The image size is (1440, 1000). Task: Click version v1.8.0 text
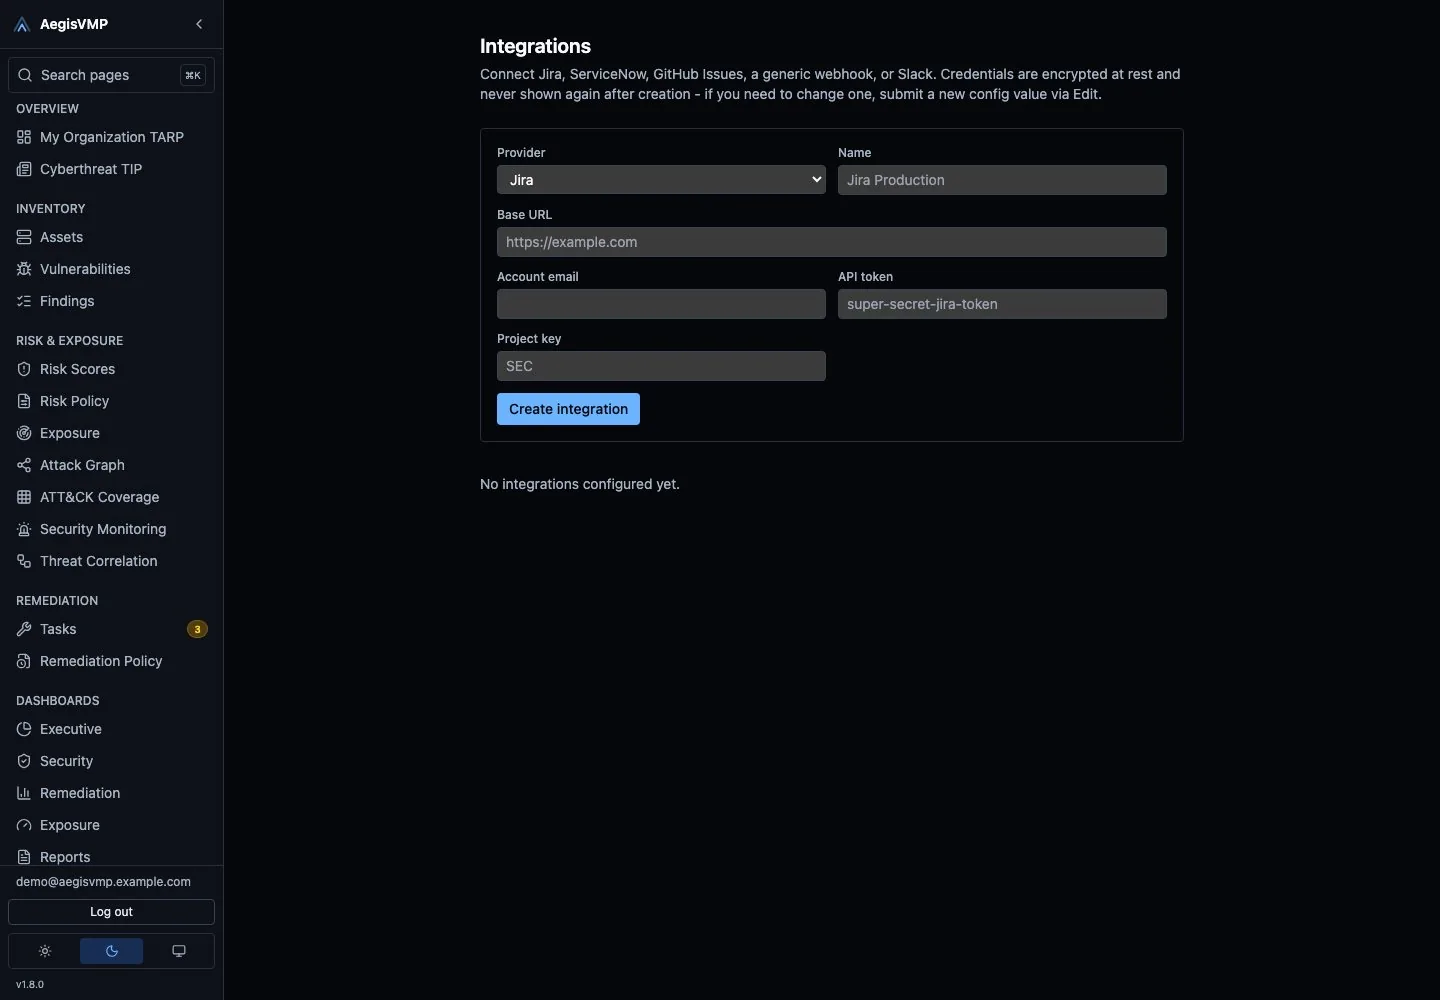tap(30, 984)
